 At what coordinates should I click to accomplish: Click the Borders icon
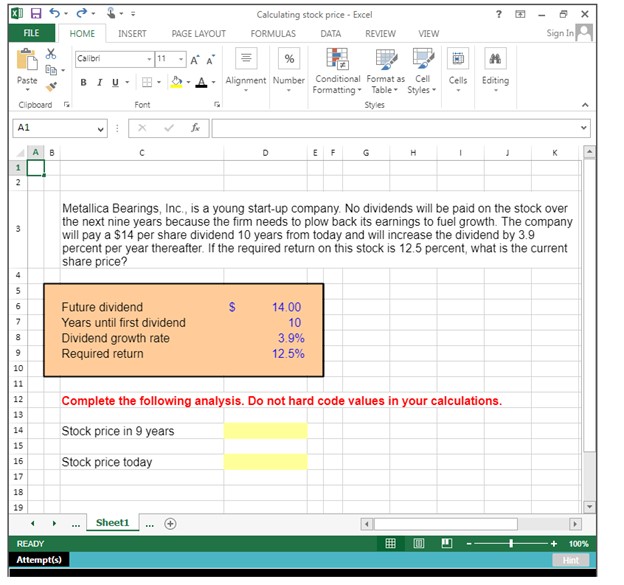[147, 82]
